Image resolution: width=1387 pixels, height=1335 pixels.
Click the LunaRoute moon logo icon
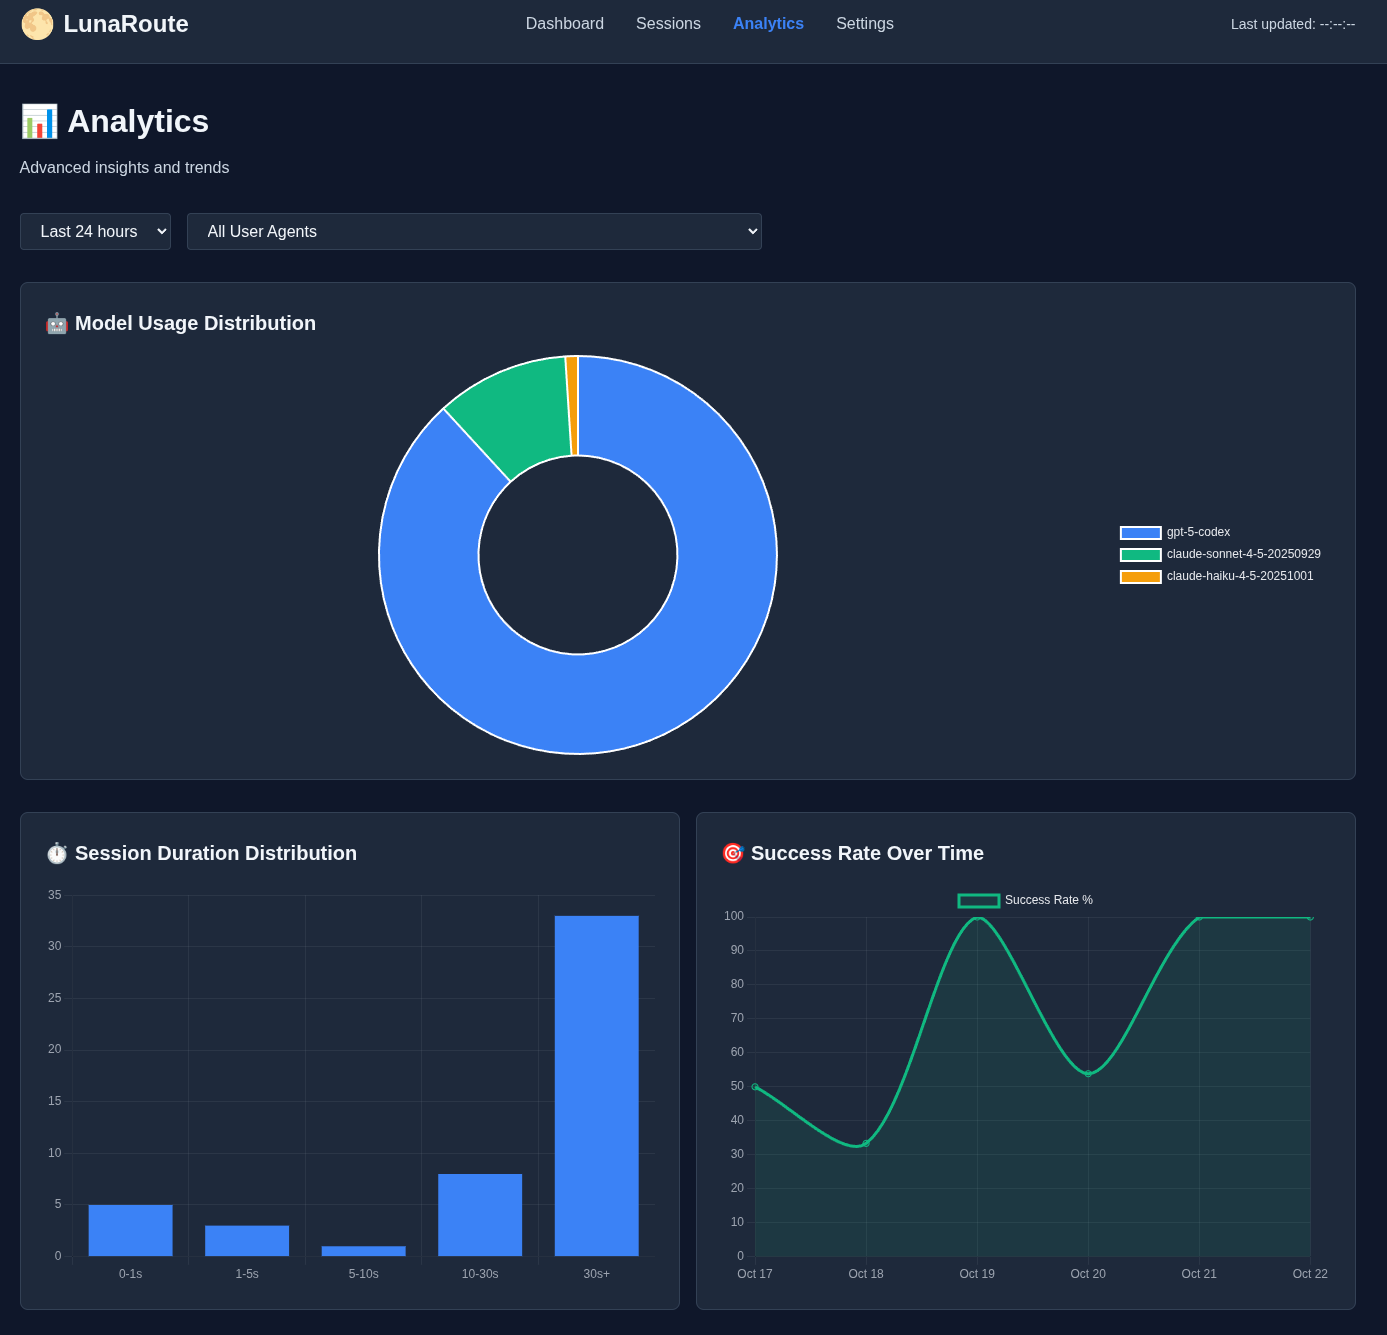pyautogui.click(x=37, y=24)
